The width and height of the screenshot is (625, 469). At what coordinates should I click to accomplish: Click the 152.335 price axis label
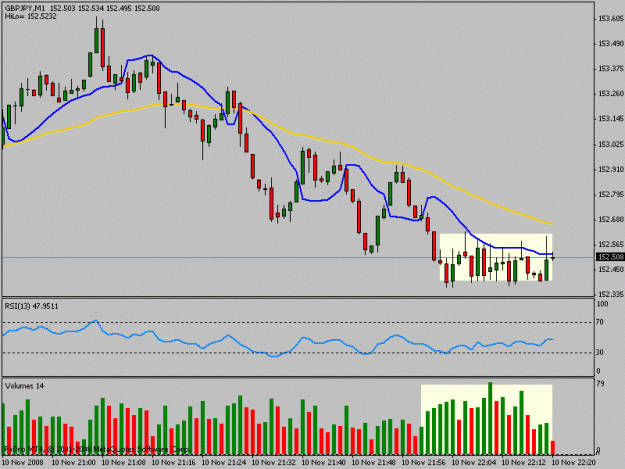coord(611,294)
